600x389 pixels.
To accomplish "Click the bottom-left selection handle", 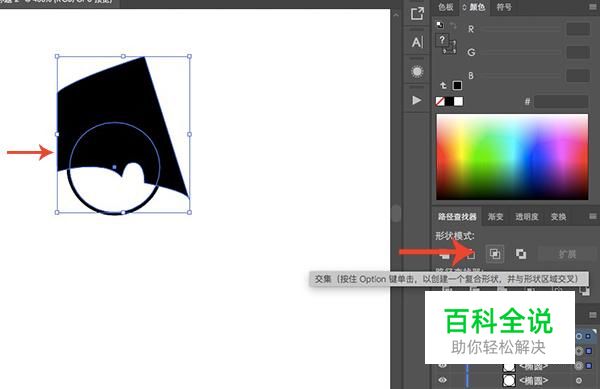I will (57, 212).
